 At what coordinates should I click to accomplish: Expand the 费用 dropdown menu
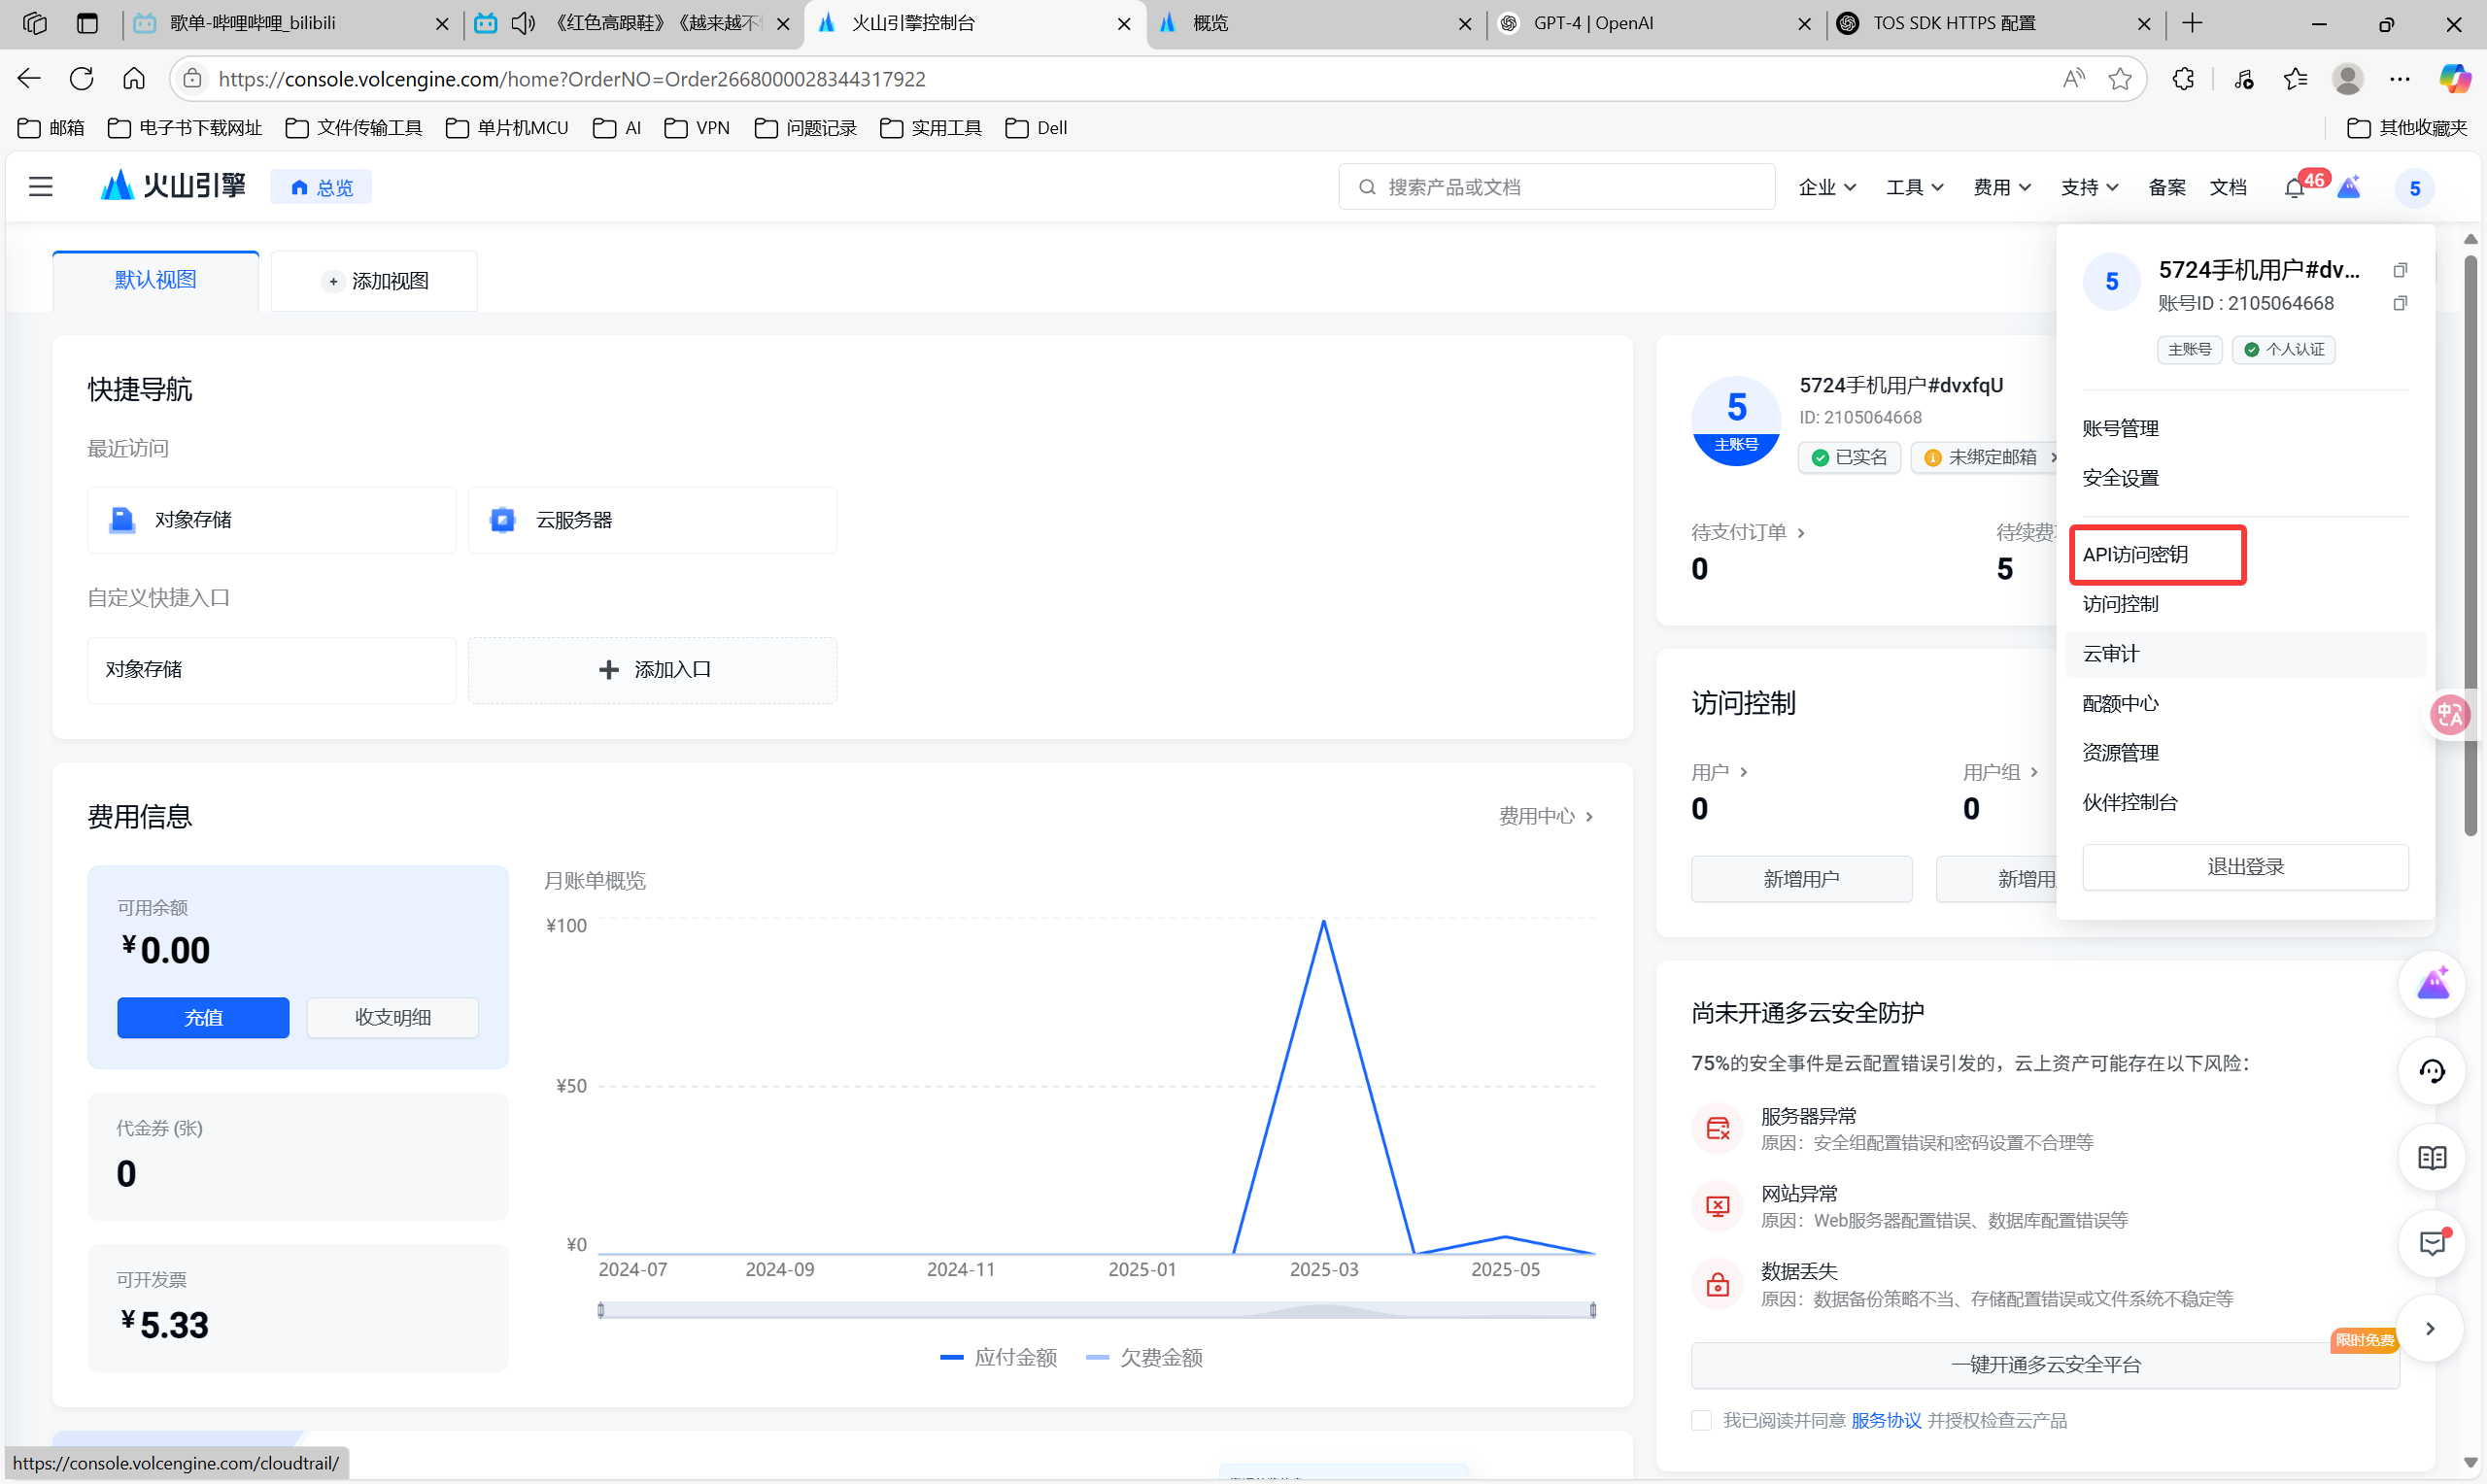[x=2001, y=187]
